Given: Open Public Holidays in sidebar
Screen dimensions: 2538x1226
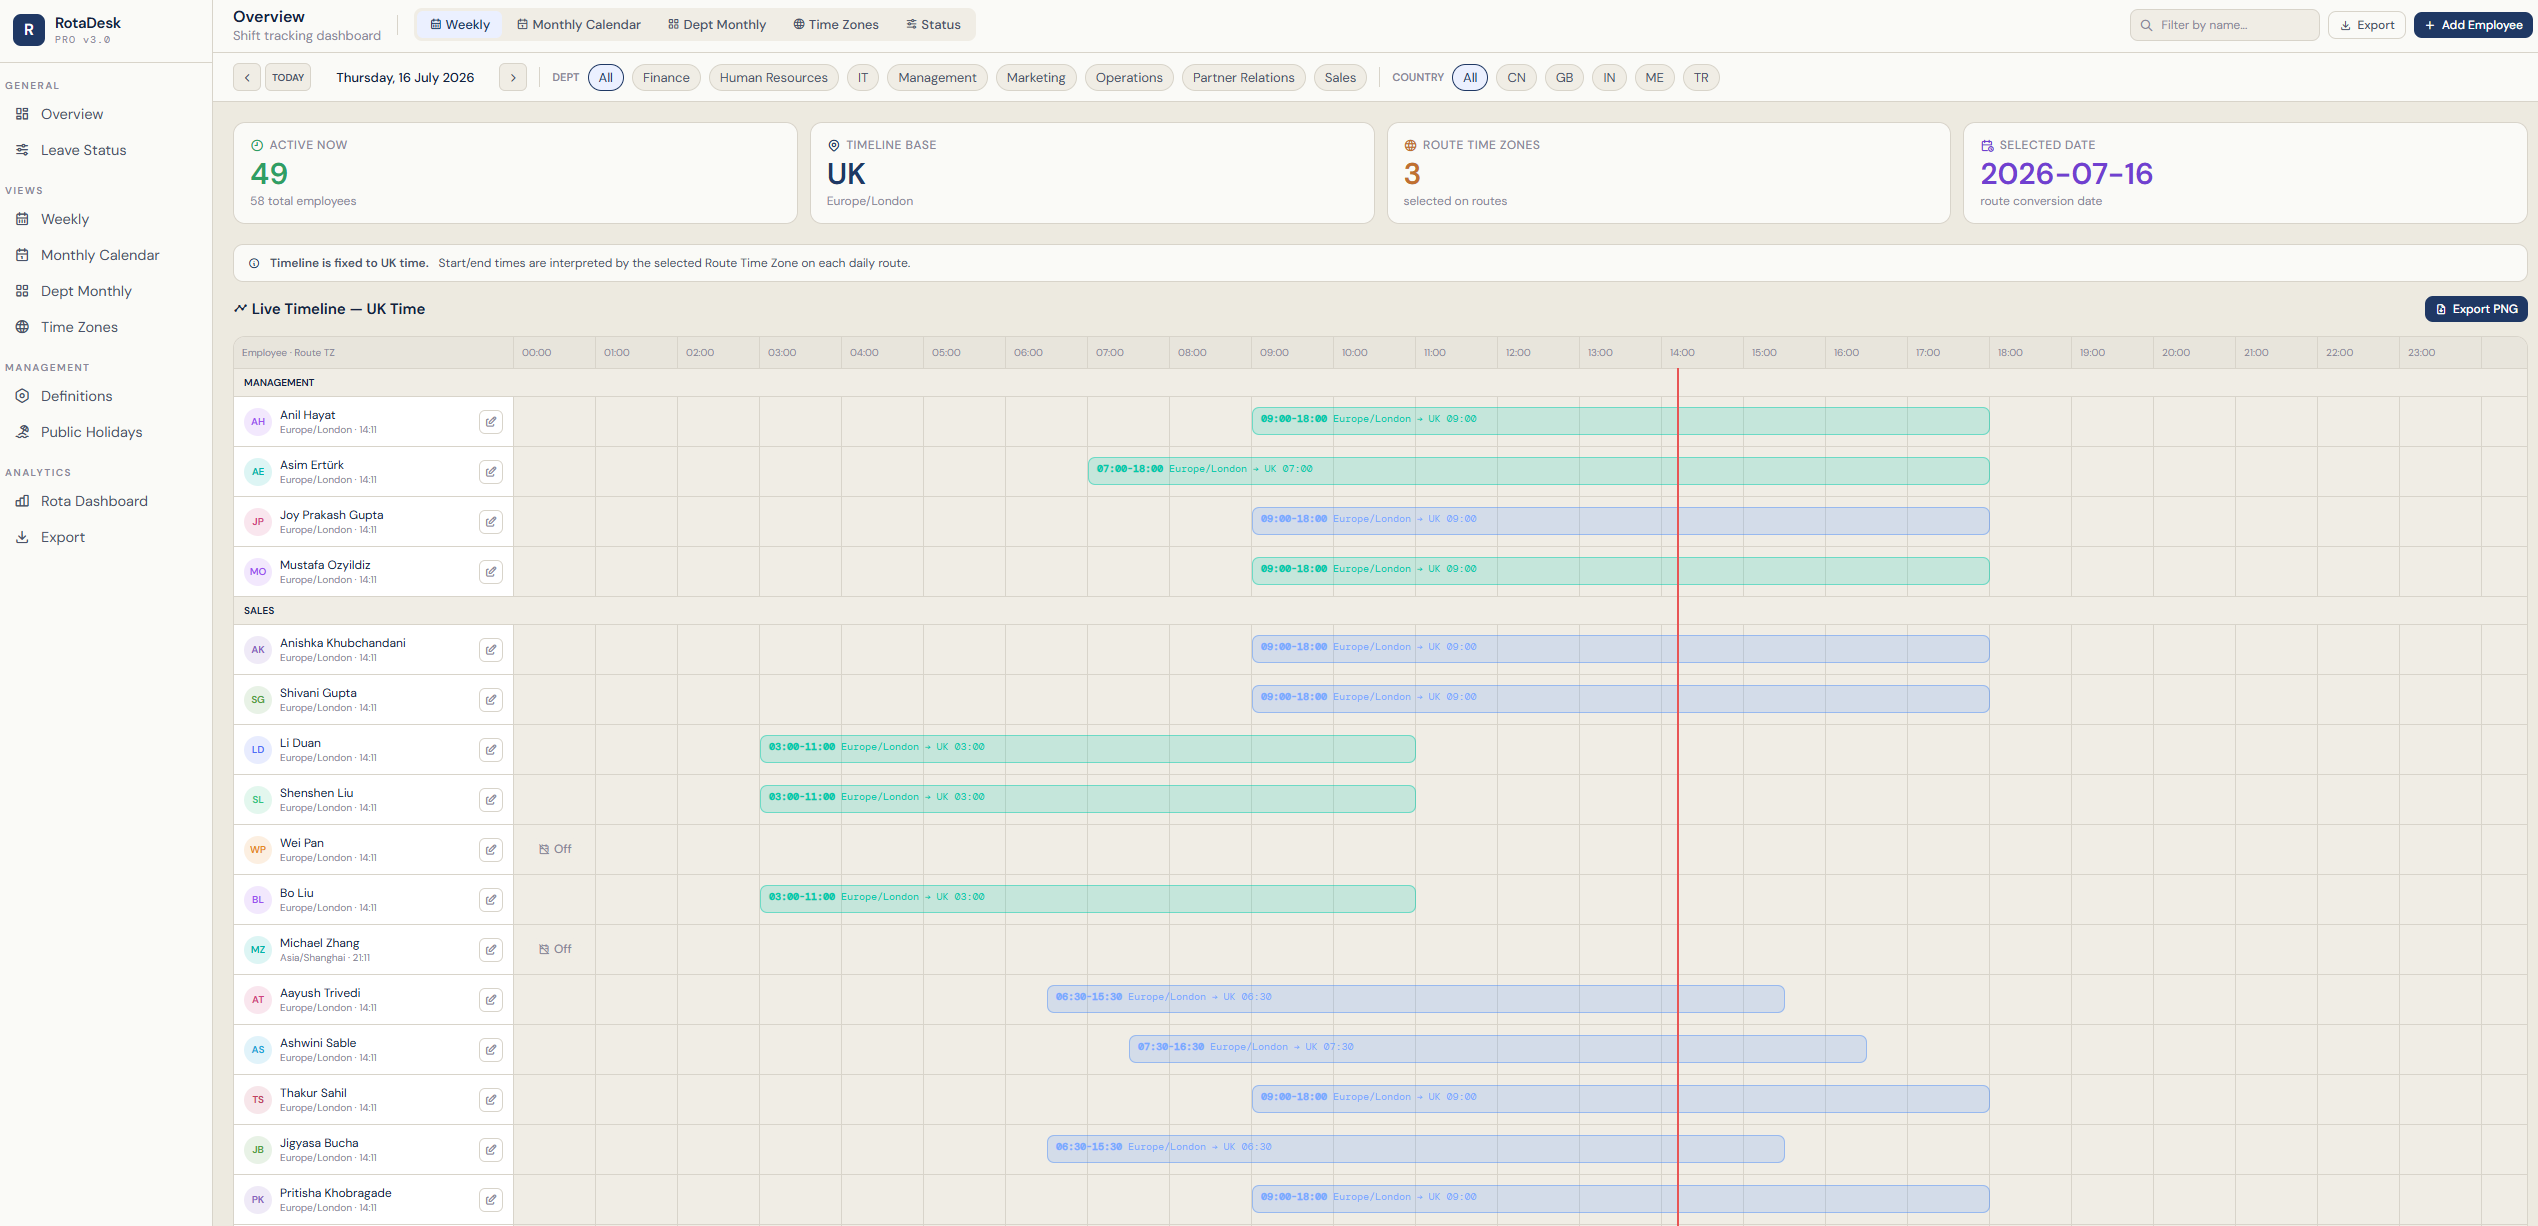Looking at the screenshot, I should point(106,432).
